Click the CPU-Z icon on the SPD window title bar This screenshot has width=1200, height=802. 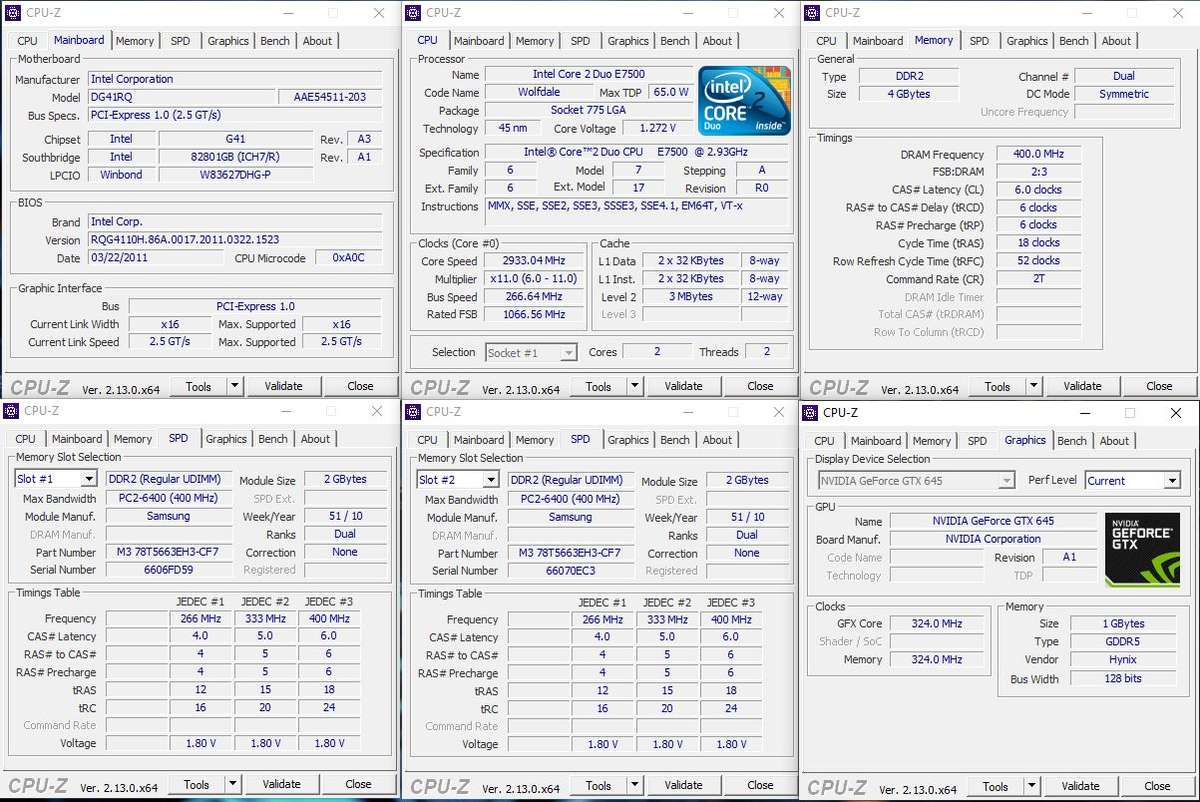pos(9,411)
